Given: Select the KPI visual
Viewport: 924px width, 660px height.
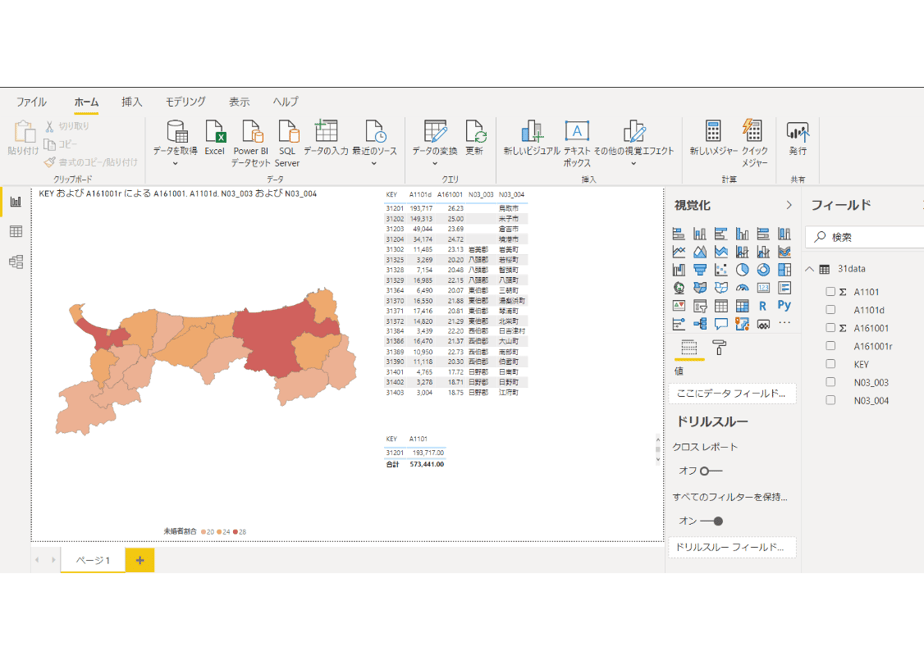Looking at the screenshot, I should pyautogui.click(x=679, y=306).
